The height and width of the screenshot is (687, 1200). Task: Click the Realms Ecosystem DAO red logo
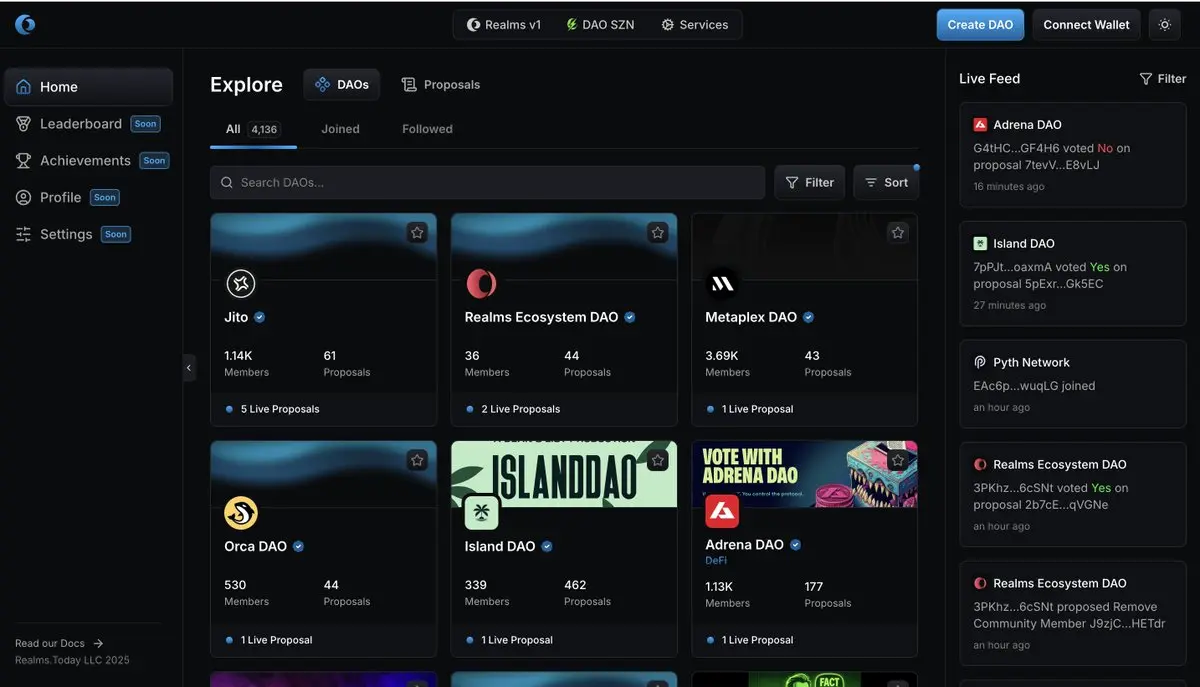click(x=481, y=284)
